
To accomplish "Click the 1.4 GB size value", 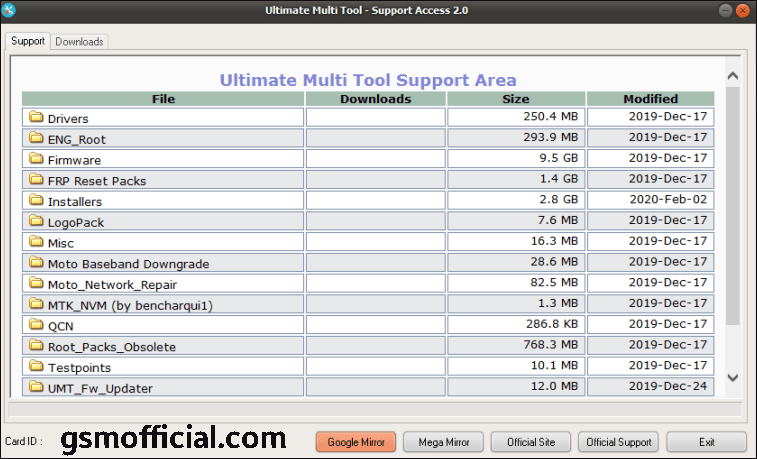I will pos(559,179).
